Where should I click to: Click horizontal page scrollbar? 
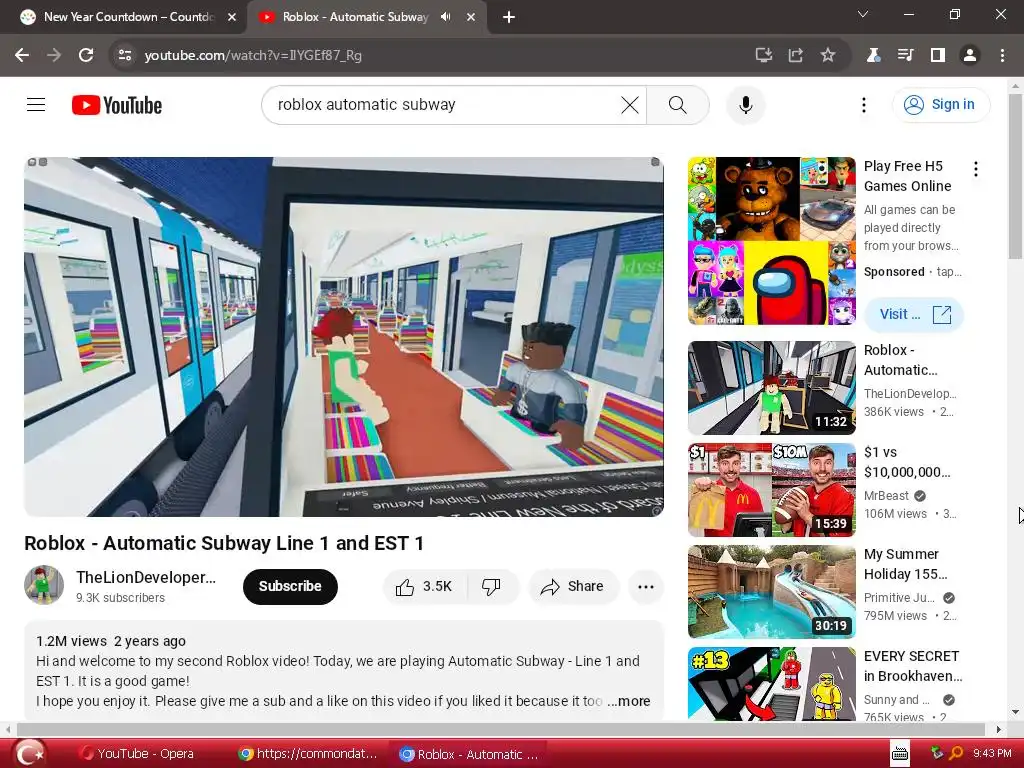tap(501, 729)
